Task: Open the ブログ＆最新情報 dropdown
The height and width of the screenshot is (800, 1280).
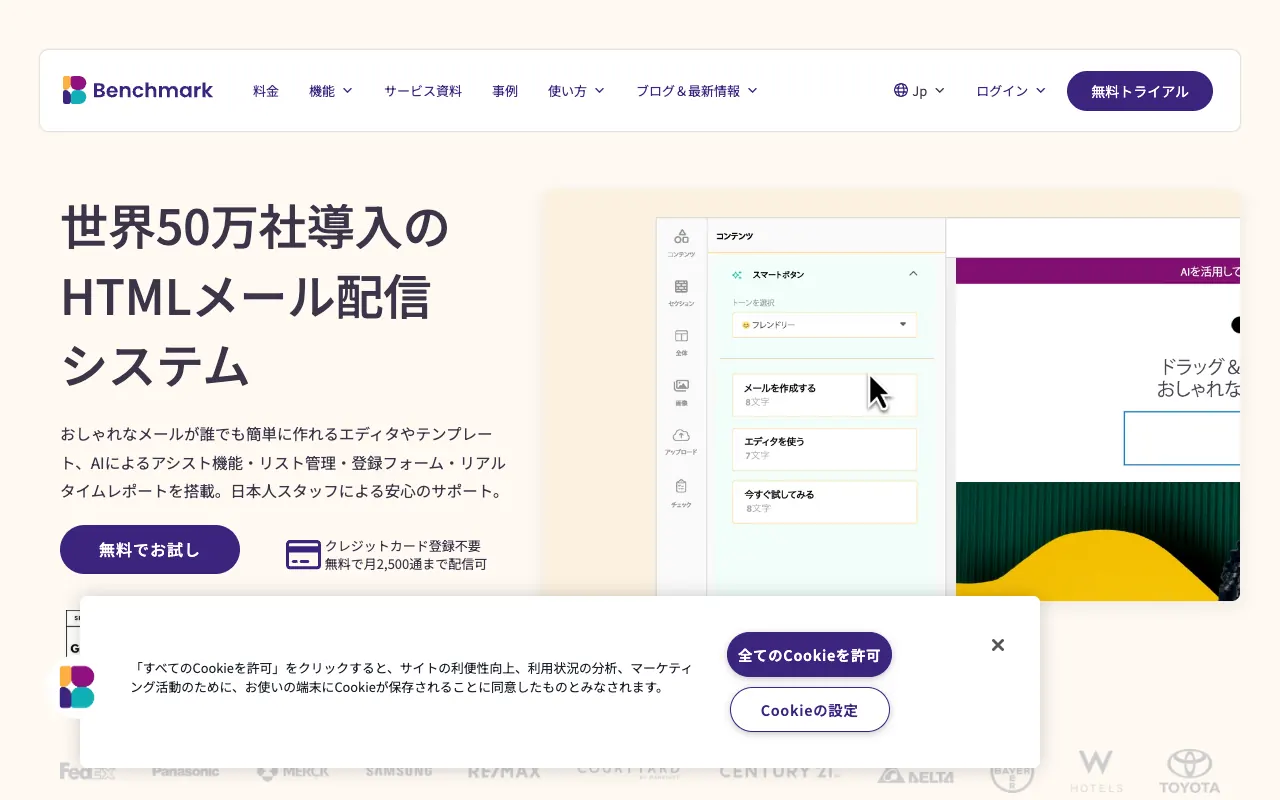Action: pos(697,91)
